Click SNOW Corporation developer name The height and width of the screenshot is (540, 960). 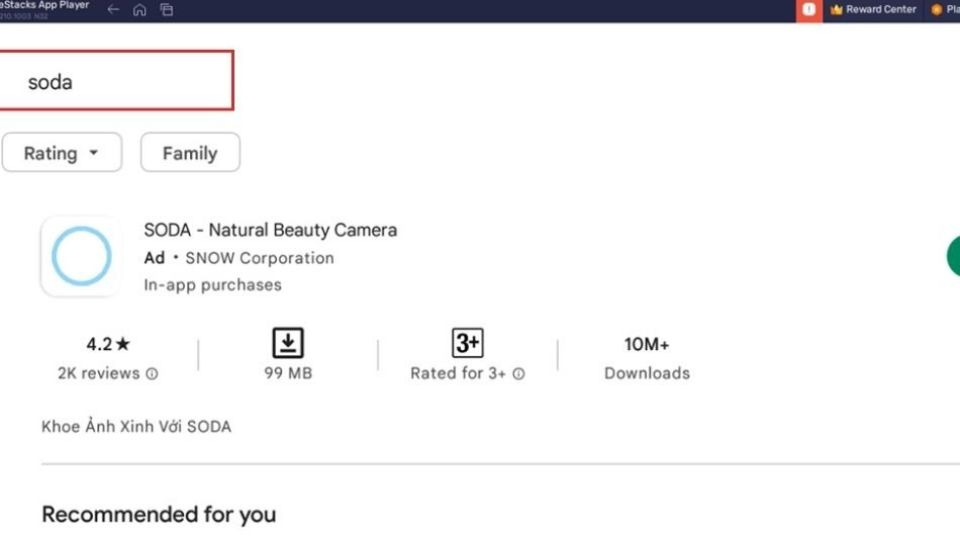point(260,258)
